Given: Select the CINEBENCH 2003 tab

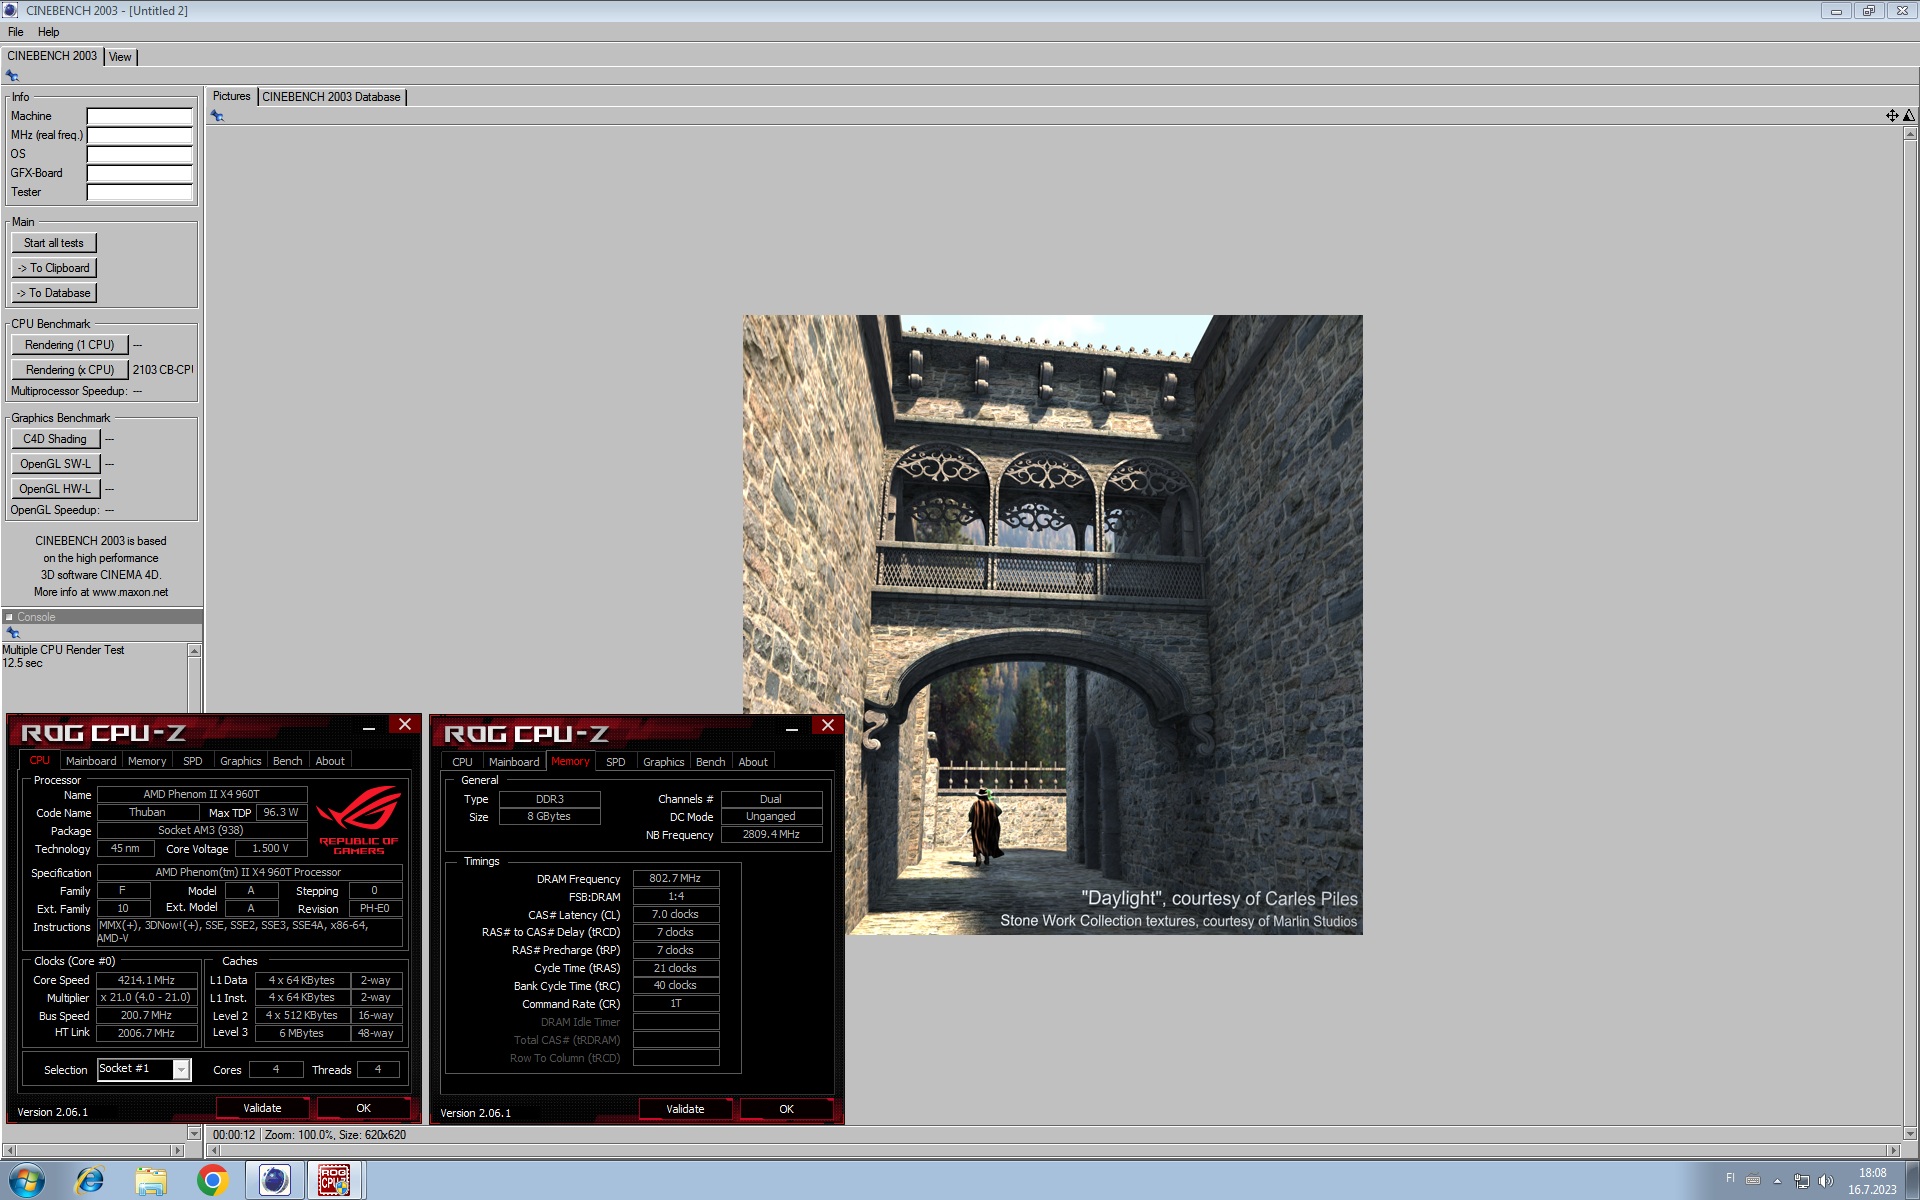Looking at the screenshot, I should [x=52, y=56].
